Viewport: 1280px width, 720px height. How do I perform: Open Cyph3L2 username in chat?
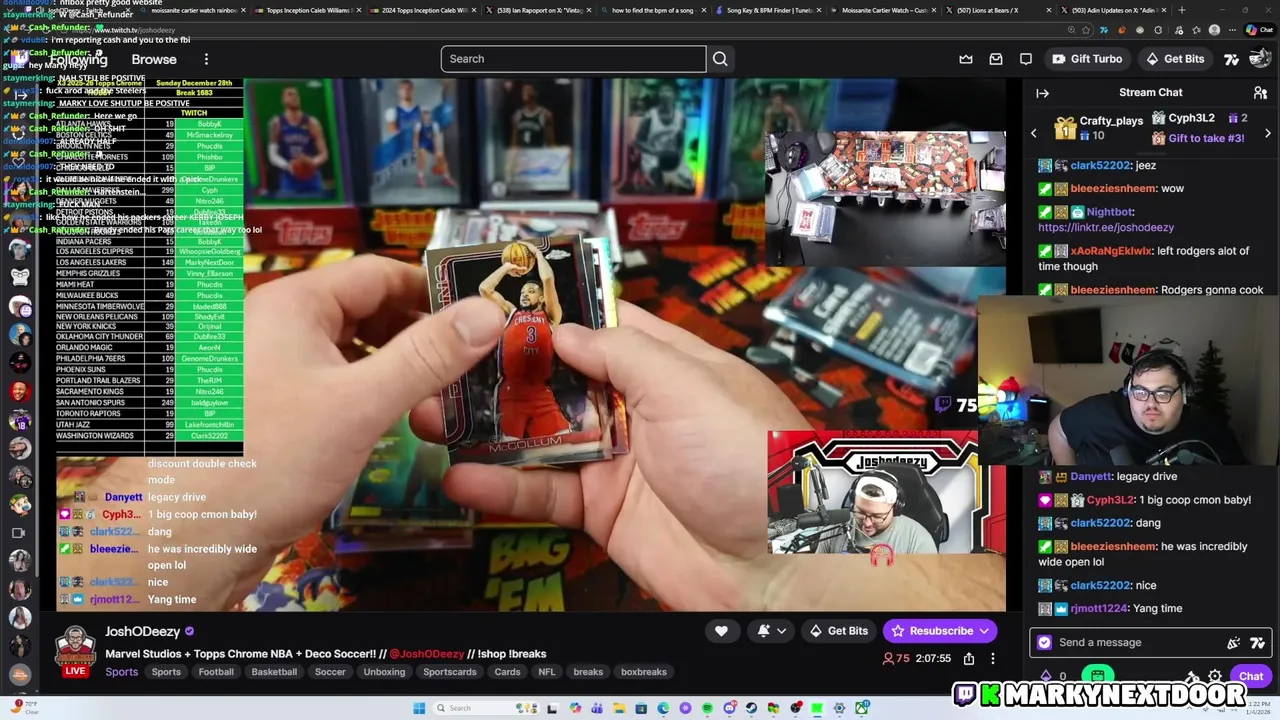pos(1110,499)
